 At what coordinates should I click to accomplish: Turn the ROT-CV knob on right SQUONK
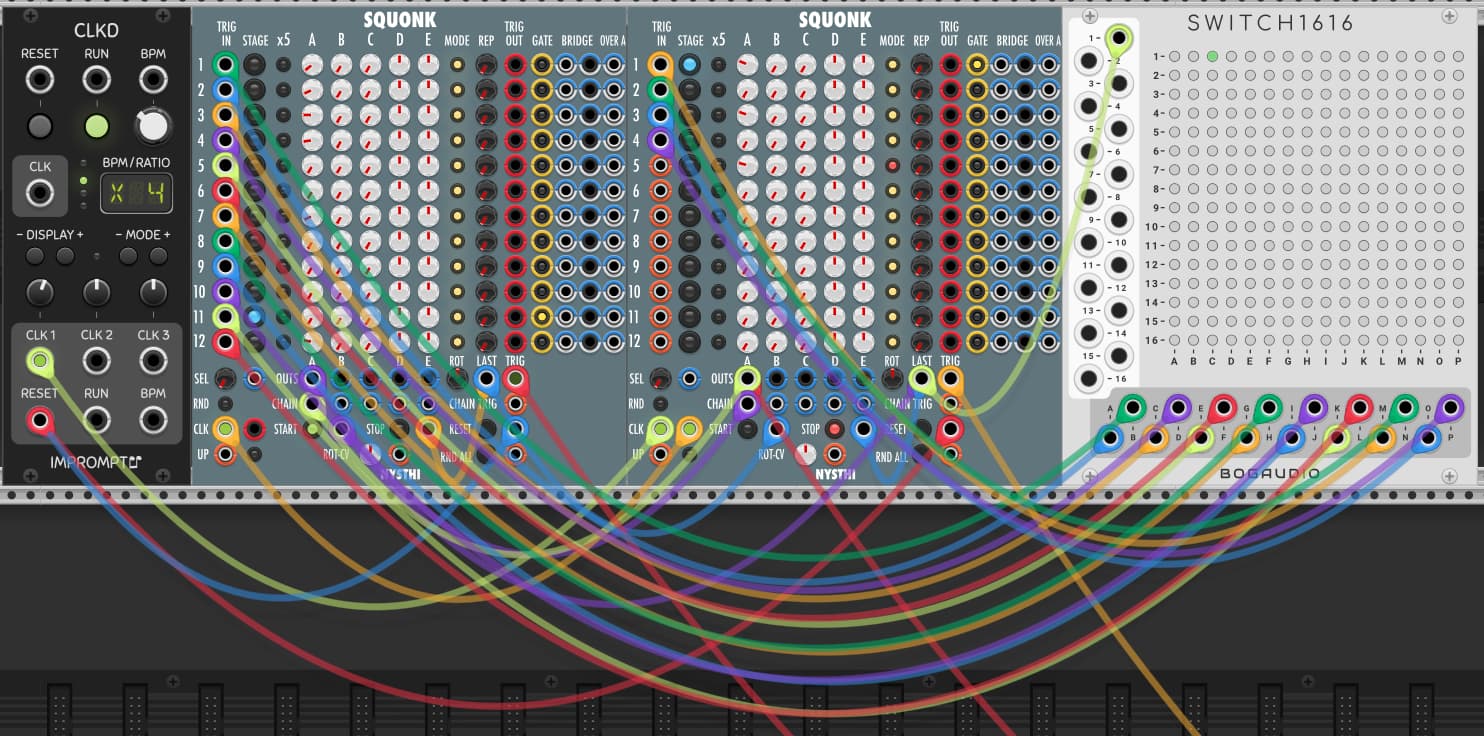click(x=805, y=455)
